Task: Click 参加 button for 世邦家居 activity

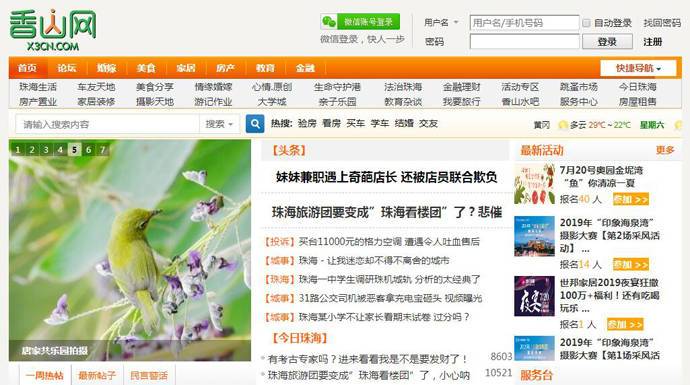Action: (x=625, y=325)
